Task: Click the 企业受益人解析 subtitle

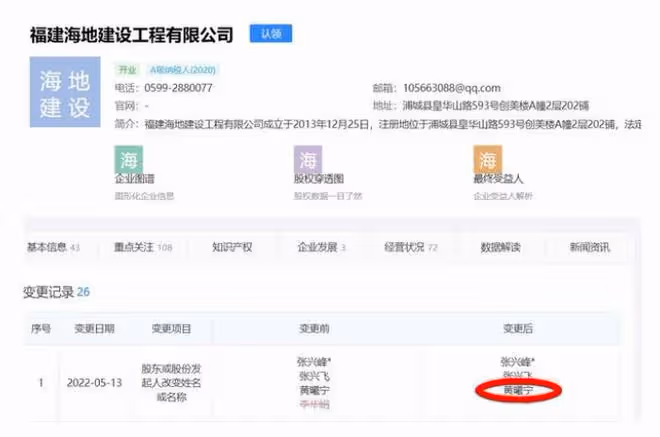Action: (503, 196)
